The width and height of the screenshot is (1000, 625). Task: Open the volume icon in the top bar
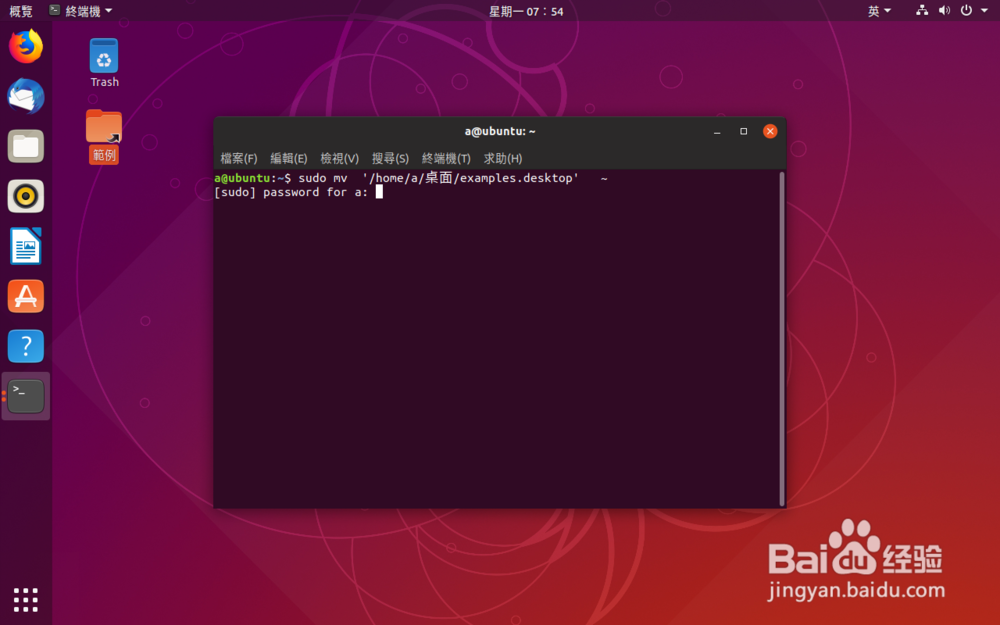pyautogui.click(x=945, y=10)
